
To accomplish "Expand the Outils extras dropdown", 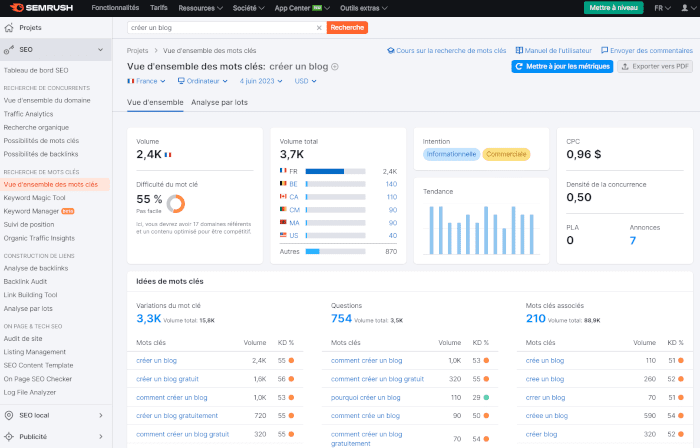I will [364, 8].
